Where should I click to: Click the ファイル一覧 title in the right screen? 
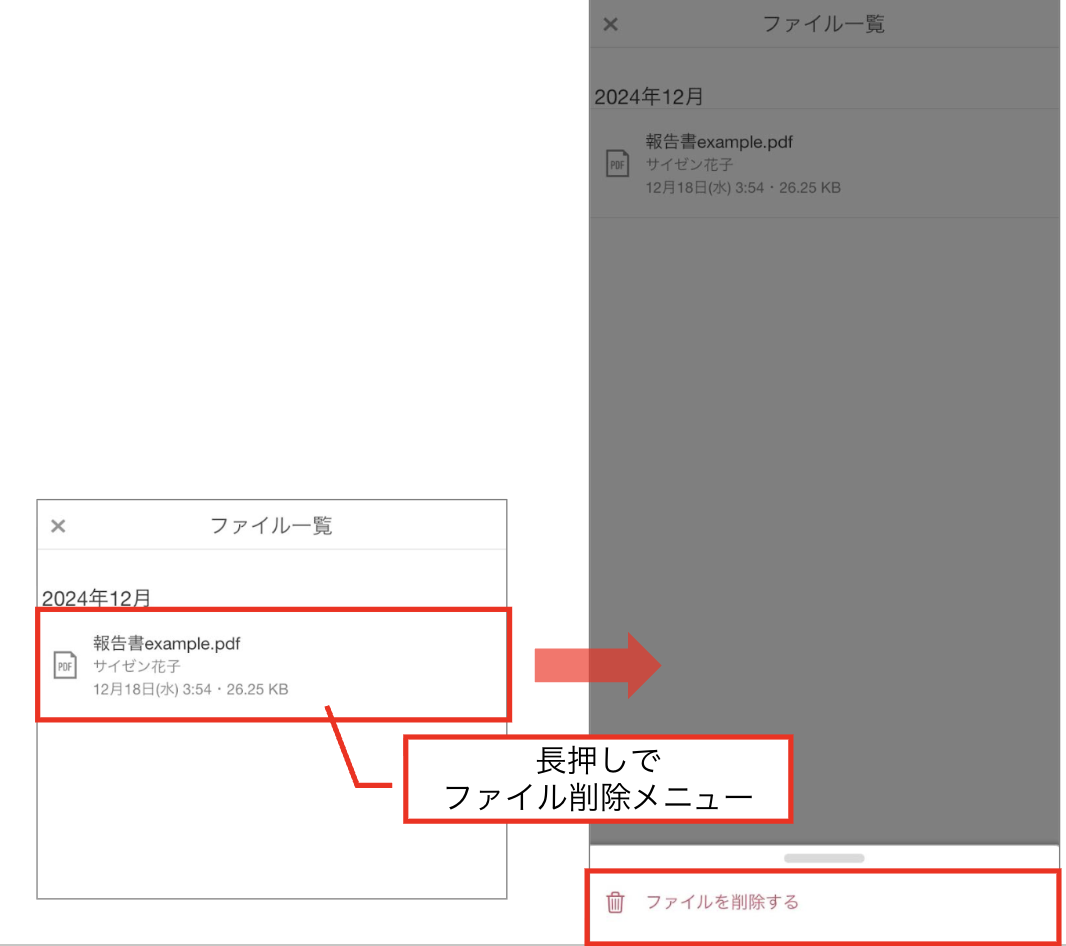click(x=823, y=24)
